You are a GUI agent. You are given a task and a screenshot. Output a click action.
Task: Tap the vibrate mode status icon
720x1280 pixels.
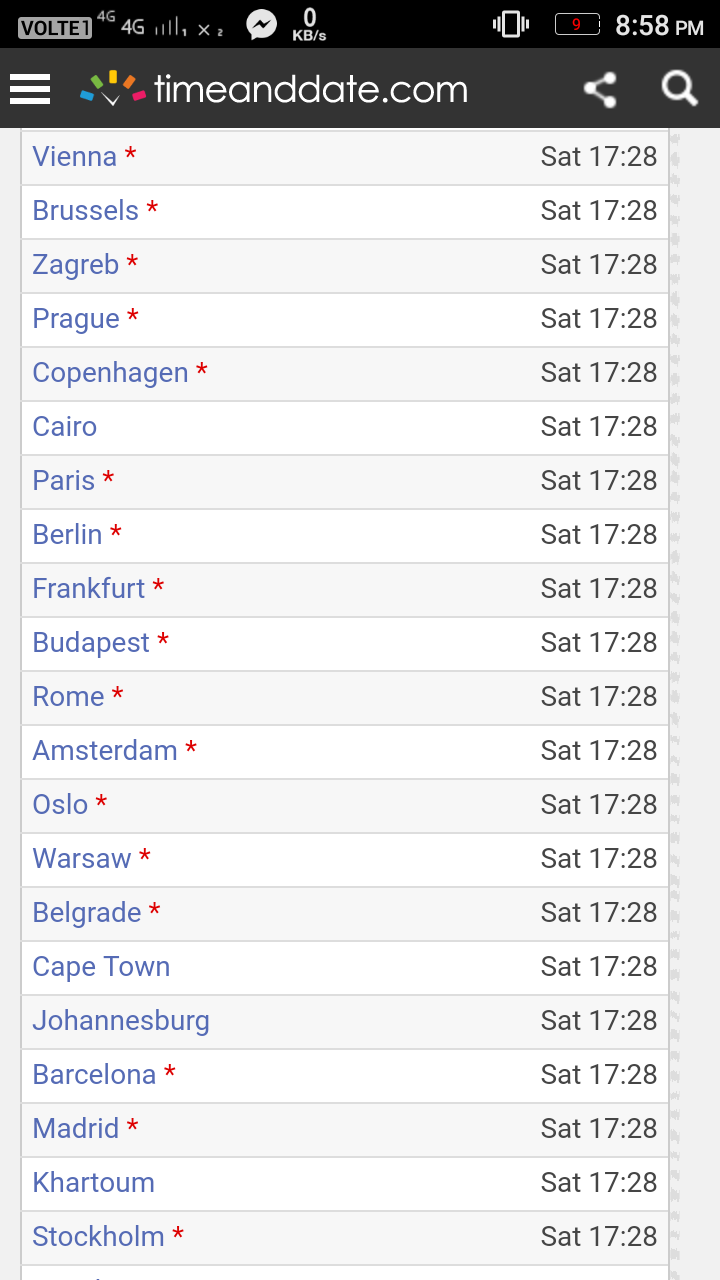coord(511,24)
